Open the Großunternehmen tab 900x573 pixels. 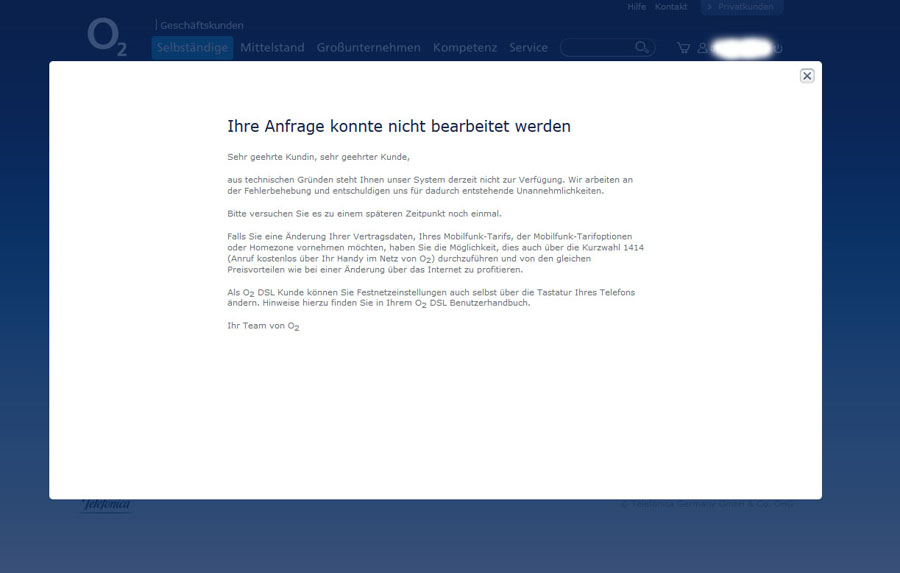[368, 48]
